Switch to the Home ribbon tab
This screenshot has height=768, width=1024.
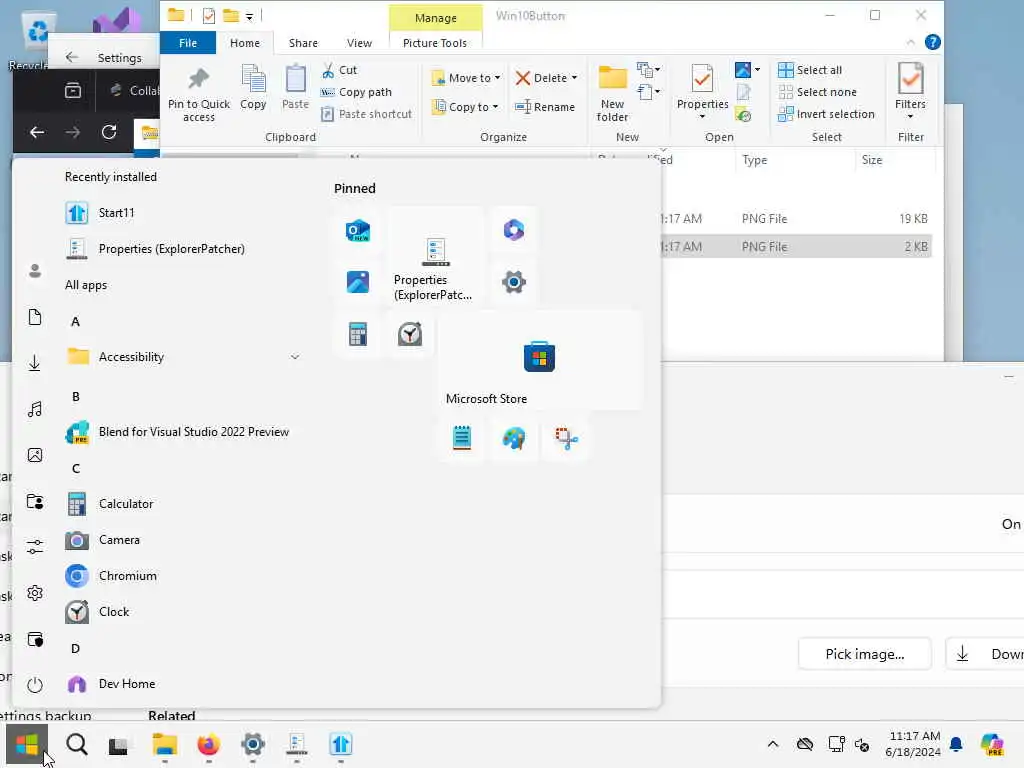(245, 43)
